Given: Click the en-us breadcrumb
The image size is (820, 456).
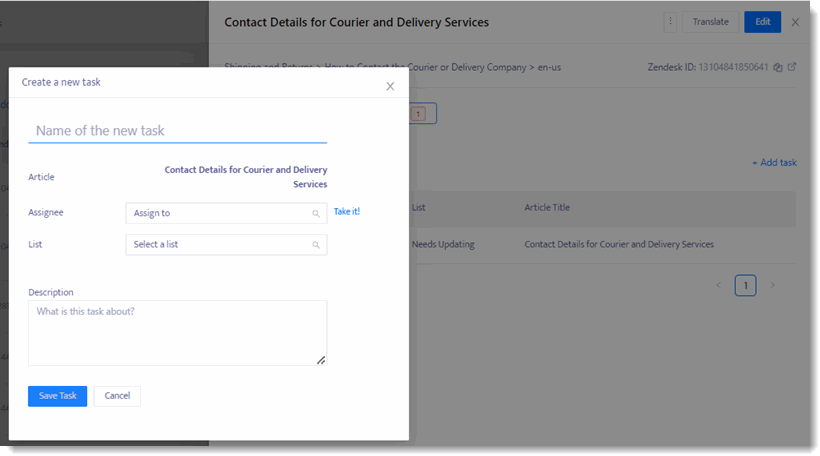Looking at the screenshot, I should (x=549, y=67).
